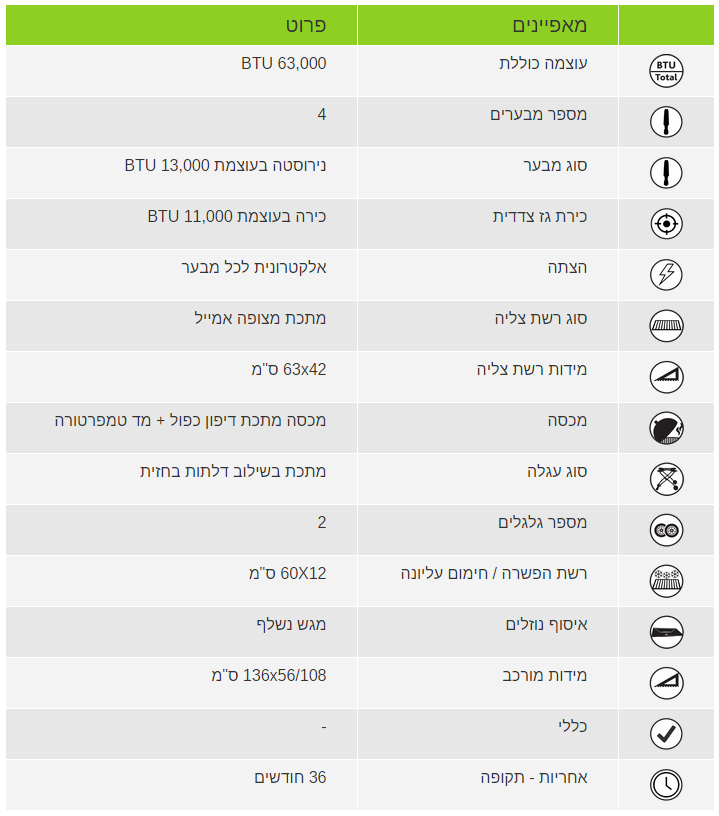Image resolution: width=719 pixels, height=816 pixels.
Task: Click the clock warranty icon
Action: point(666,785)
